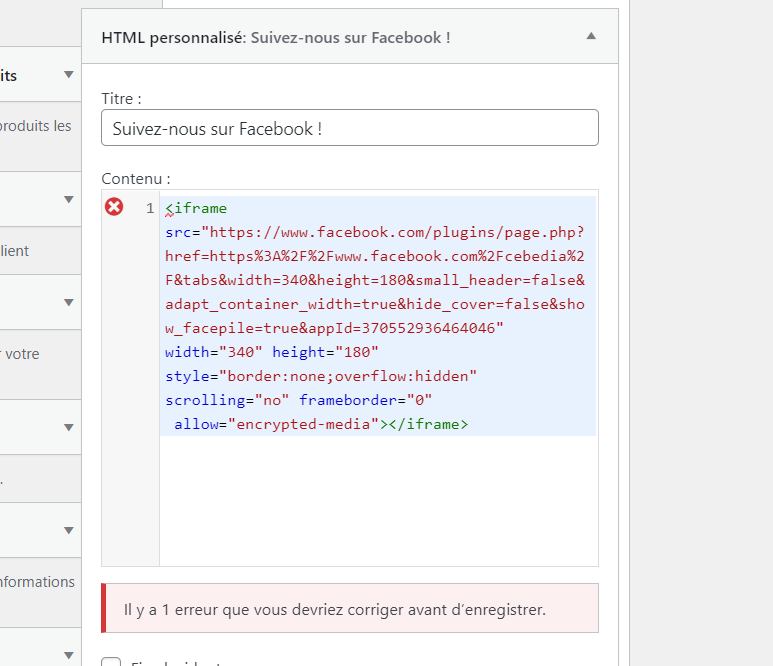Click the height="180" attribute

[325, 352]
